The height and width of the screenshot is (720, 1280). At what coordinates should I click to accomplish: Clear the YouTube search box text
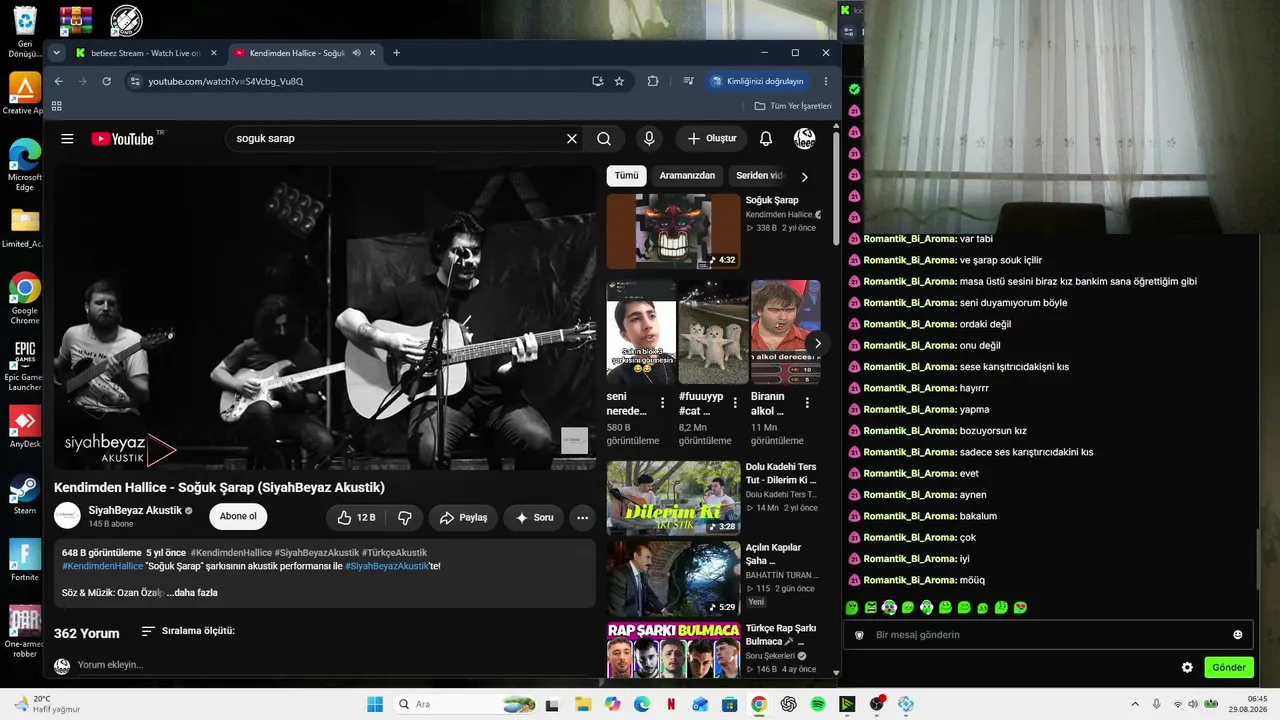tap(572, 139)
